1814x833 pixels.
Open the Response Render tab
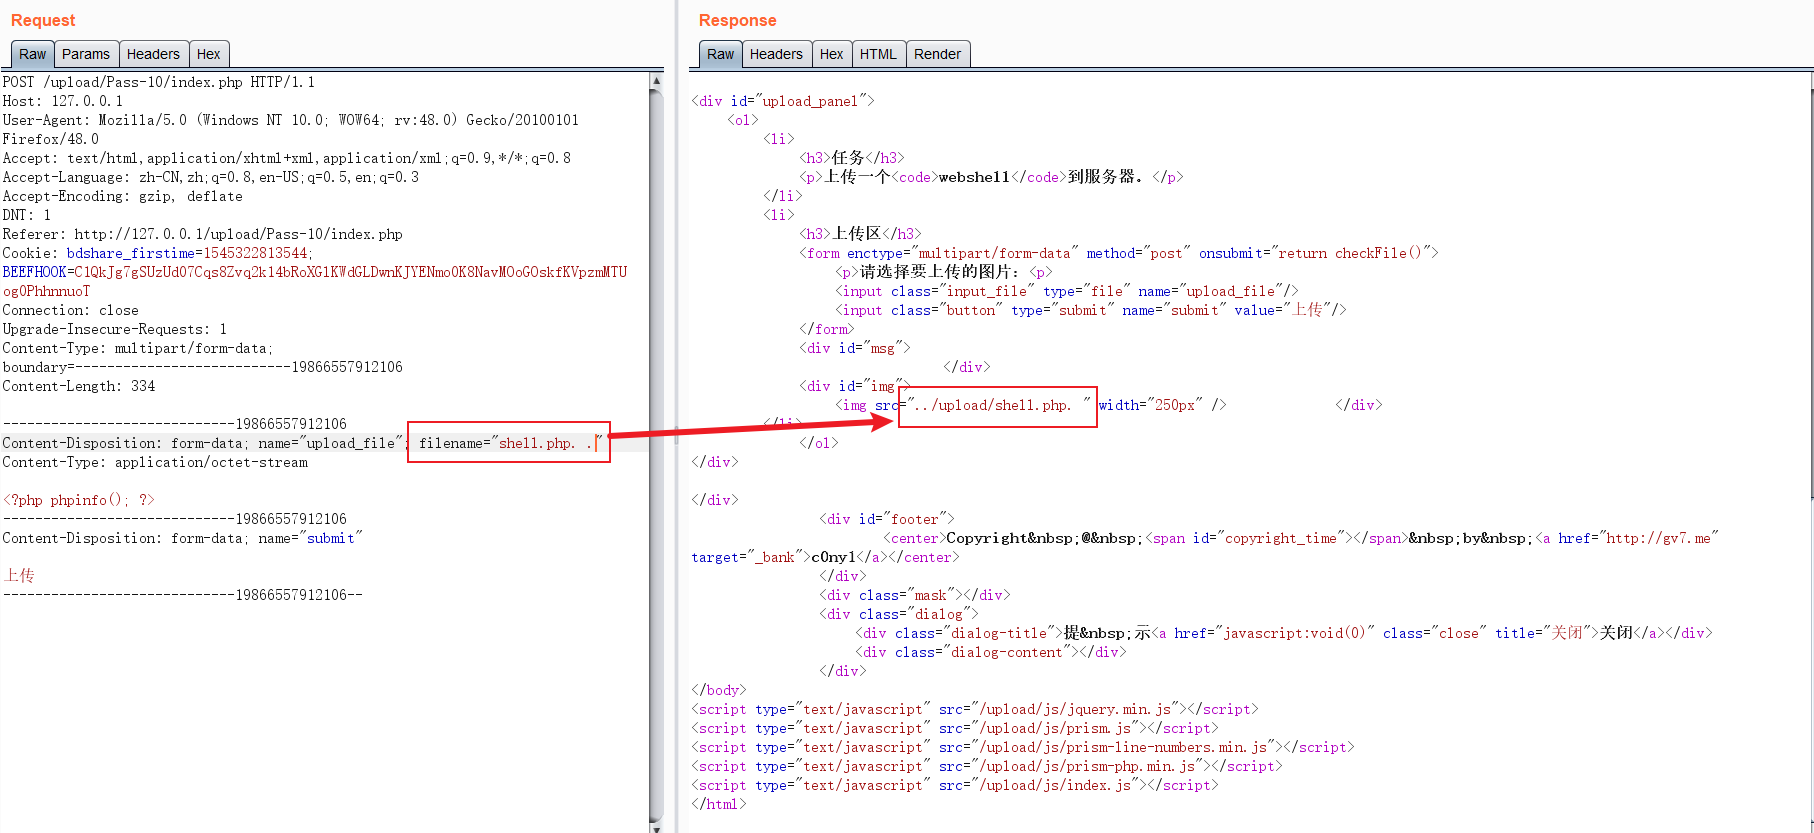pos(937,54)
